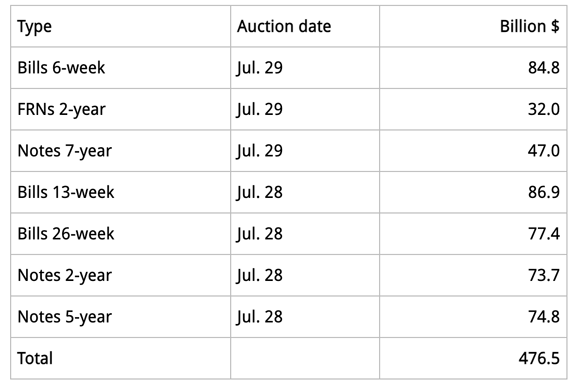Click the Type column header
This screenshot has height=386, width=575.
tap(34, 27)
